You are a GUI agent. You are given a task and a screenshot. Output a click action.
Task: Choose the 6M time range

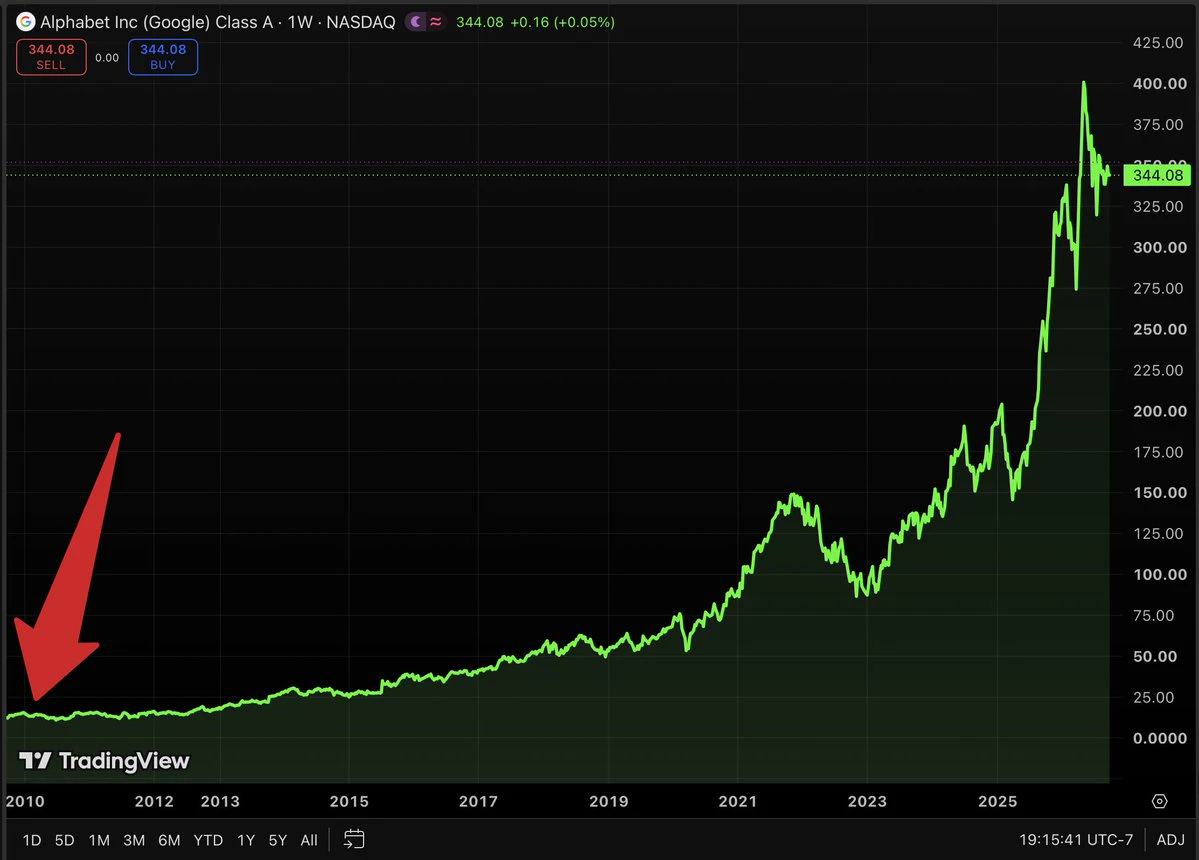tap(169, 840)
